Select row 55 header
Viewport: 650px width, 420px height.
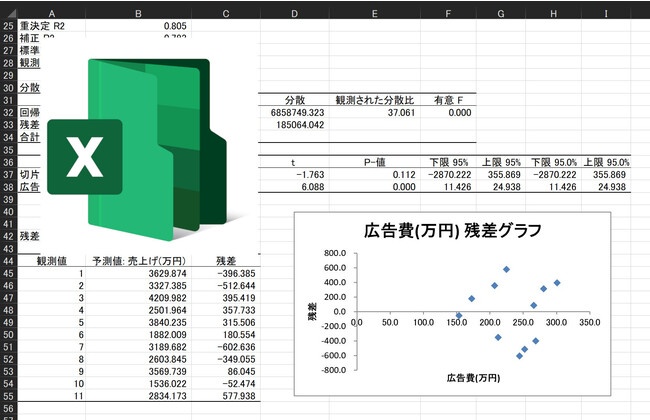click(8, 410)
